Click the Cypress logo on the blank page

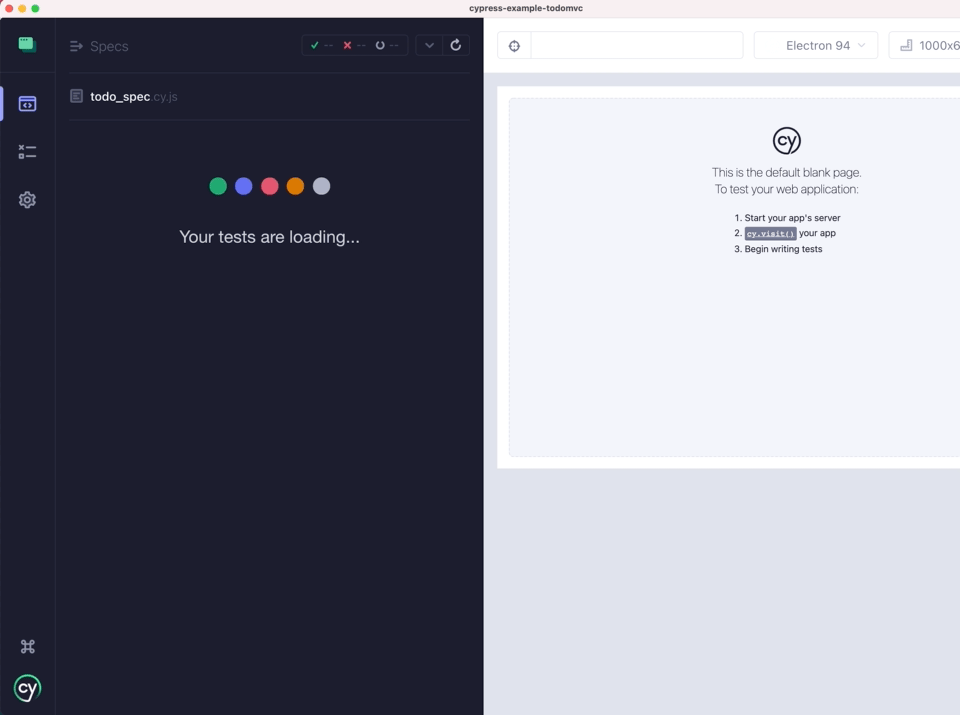tap(786, 141)
